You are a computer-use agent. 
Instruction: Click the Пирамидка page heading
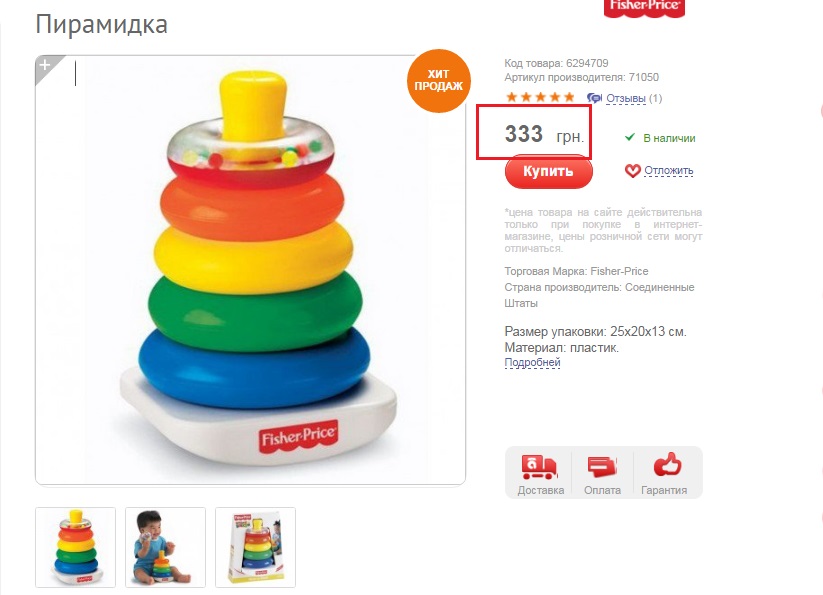tap(101, 25)
